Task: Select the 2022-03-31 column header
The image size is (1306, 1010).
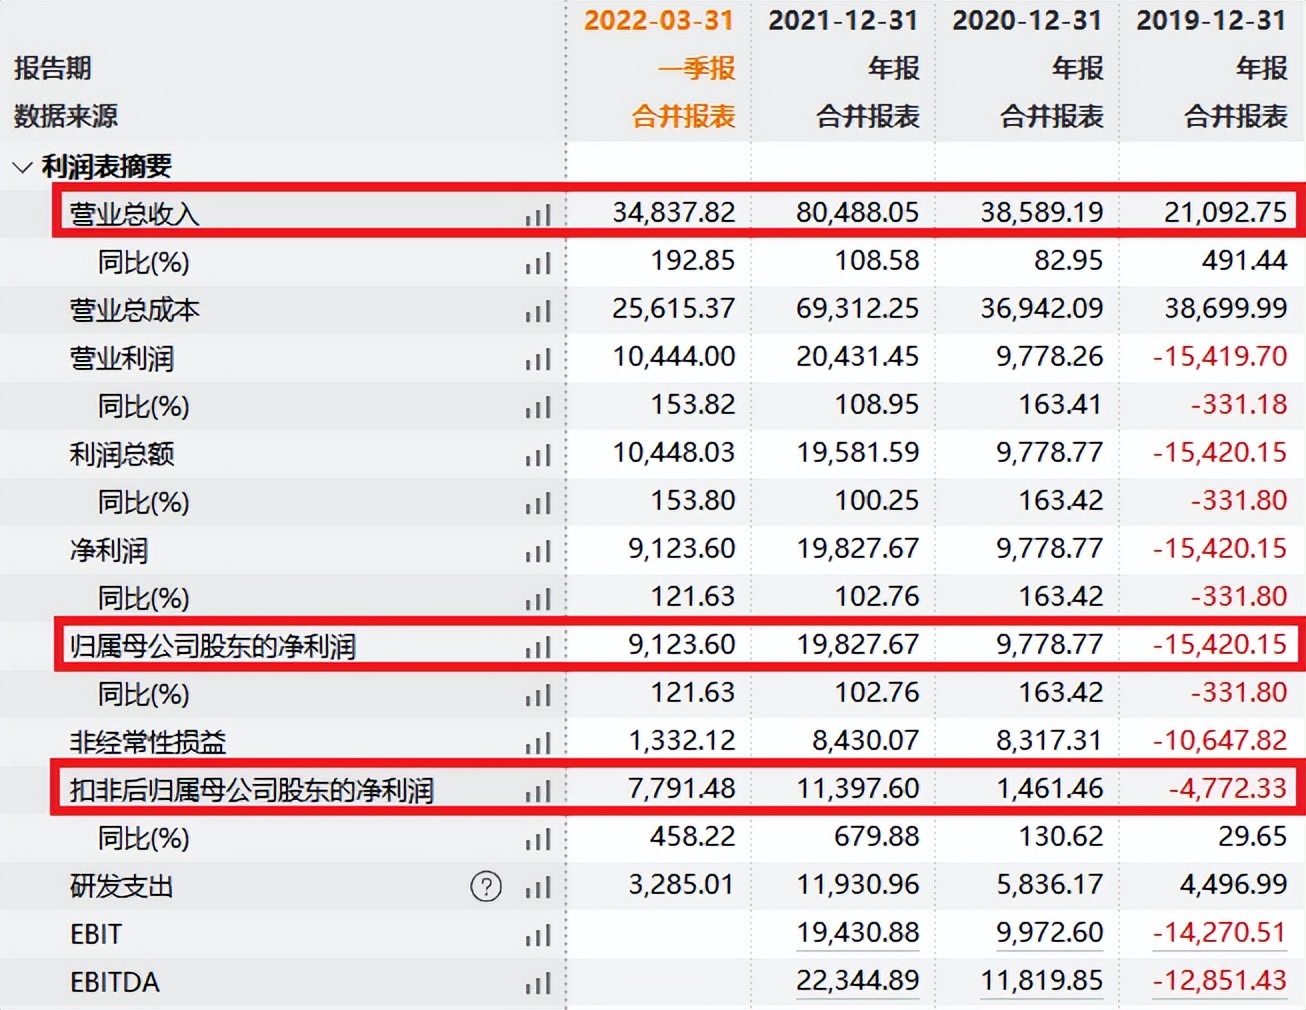Action: coord(659,20)
